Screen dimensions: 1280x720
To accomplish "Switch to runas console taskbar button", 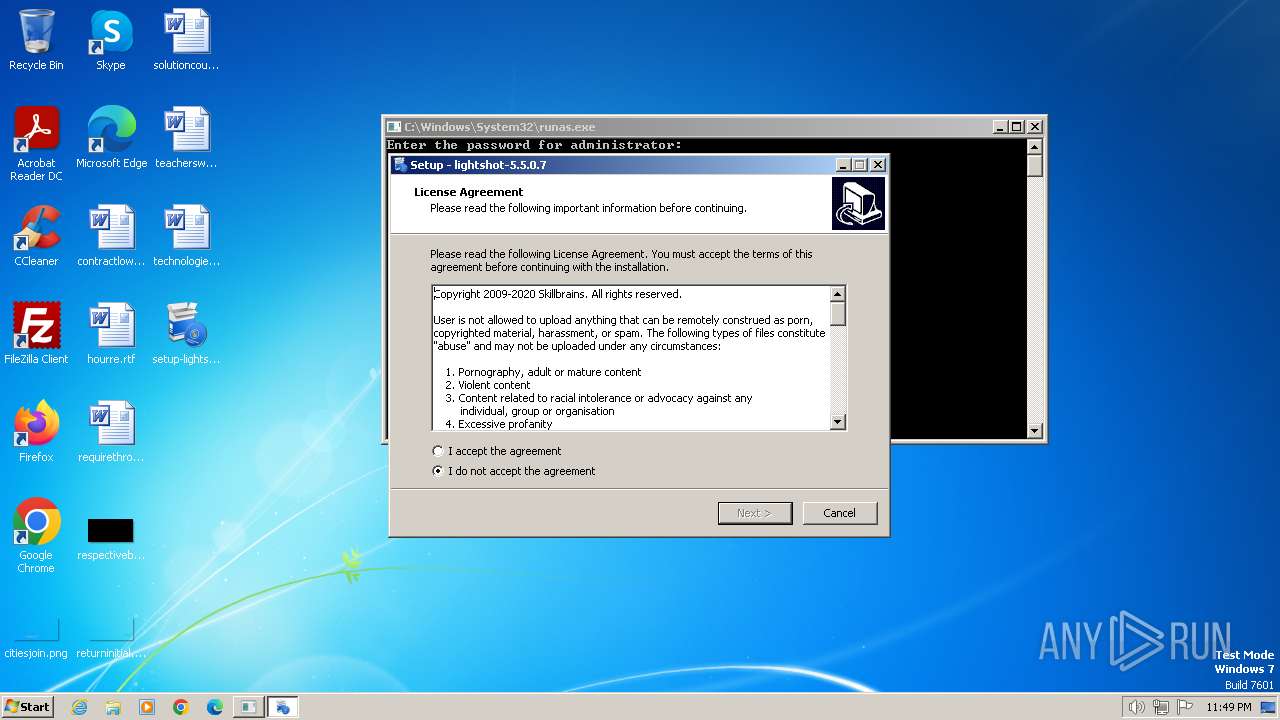I will [248, 707].
